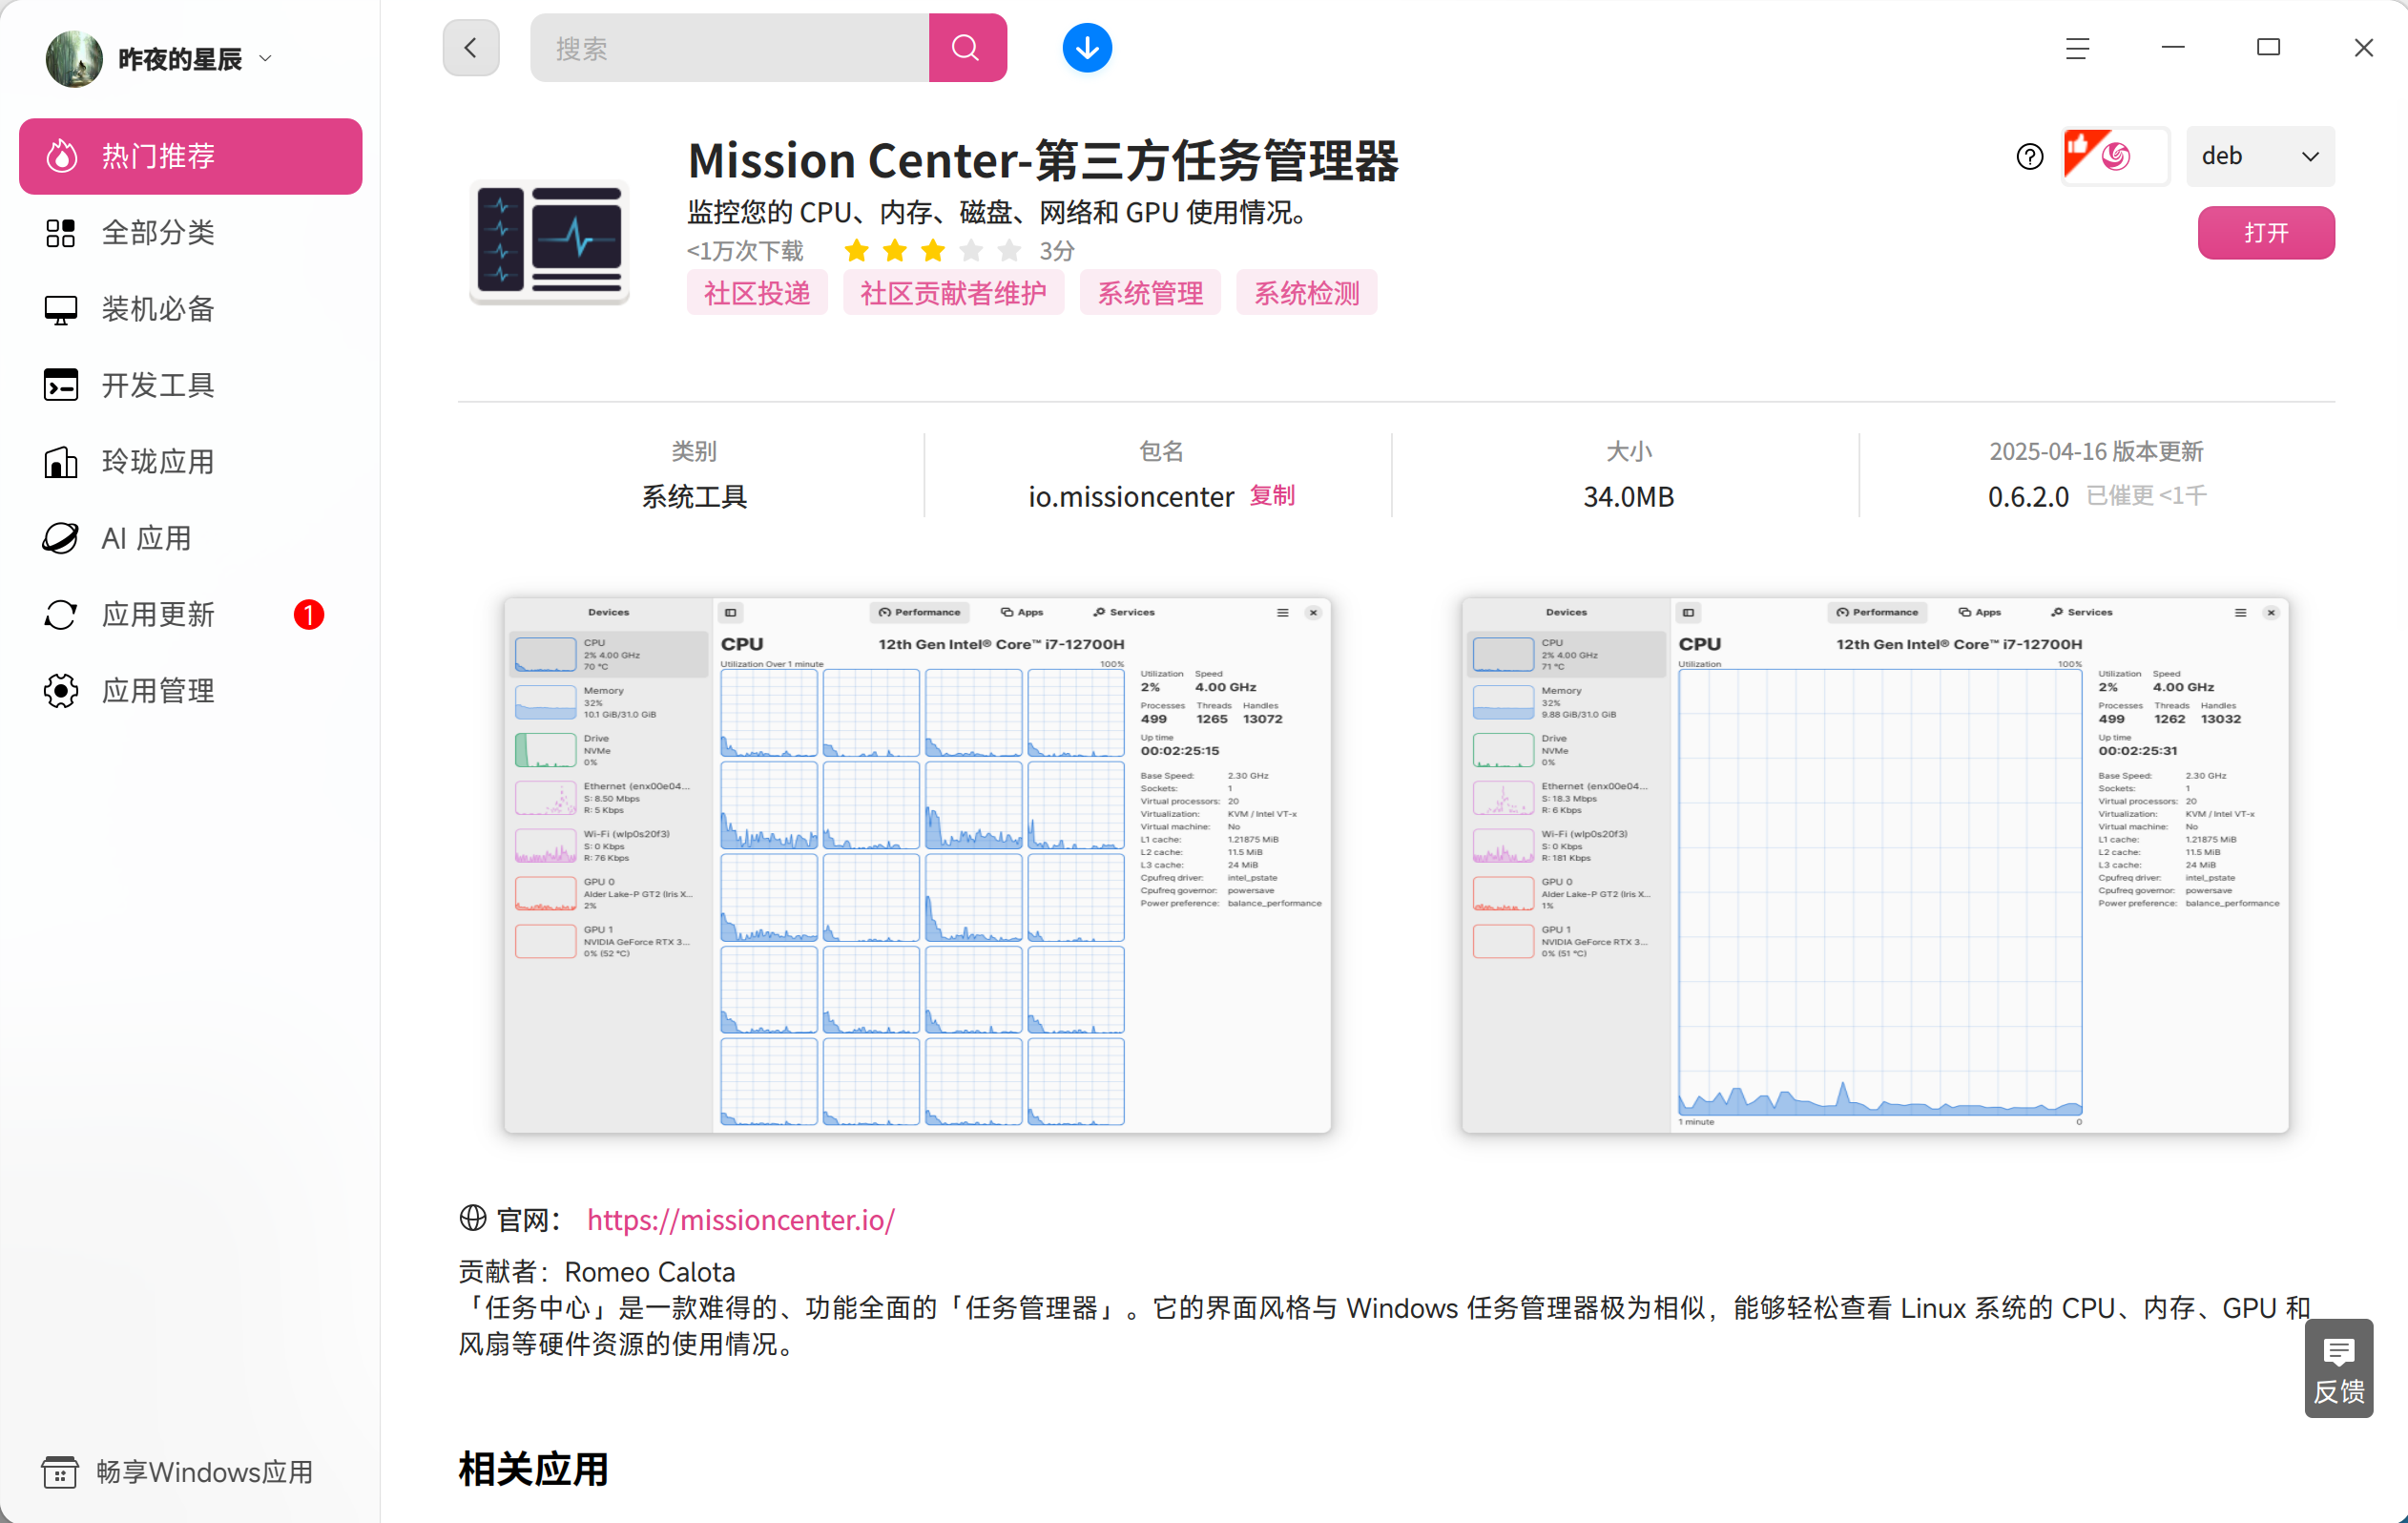Click the 已催更 <1千 label

click(x=2146, y=495)
